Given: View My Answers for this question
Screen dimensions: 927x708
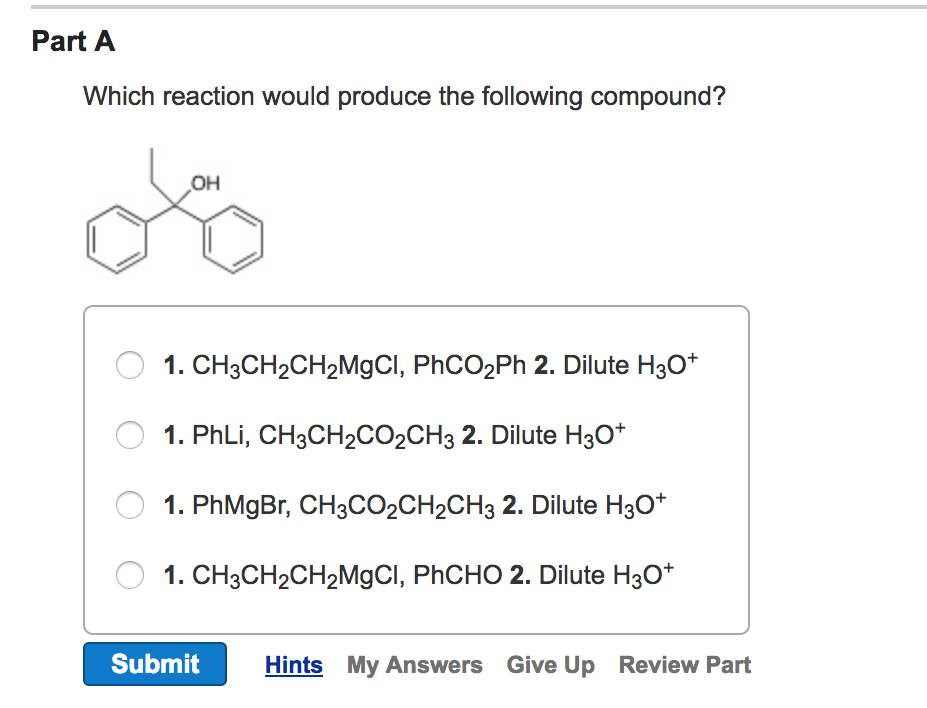Looking at the screenshot, I should [414, 664].
